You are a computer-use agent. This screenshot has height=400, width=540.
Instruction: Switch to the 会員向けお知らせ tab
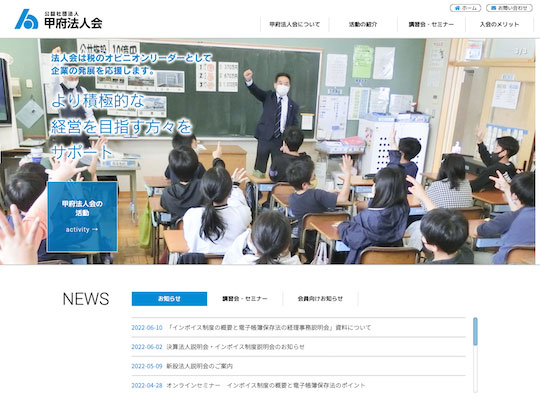point(320,299)
